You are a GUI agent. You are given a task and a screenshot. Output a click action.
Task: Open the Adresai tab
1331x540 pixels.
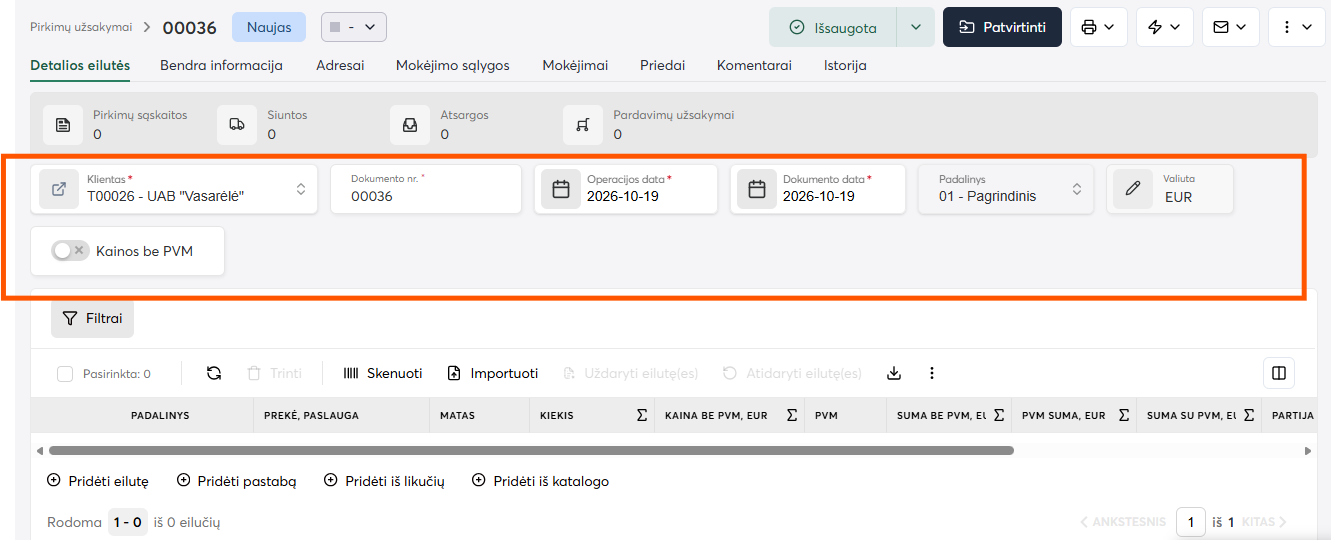[340, 65]
